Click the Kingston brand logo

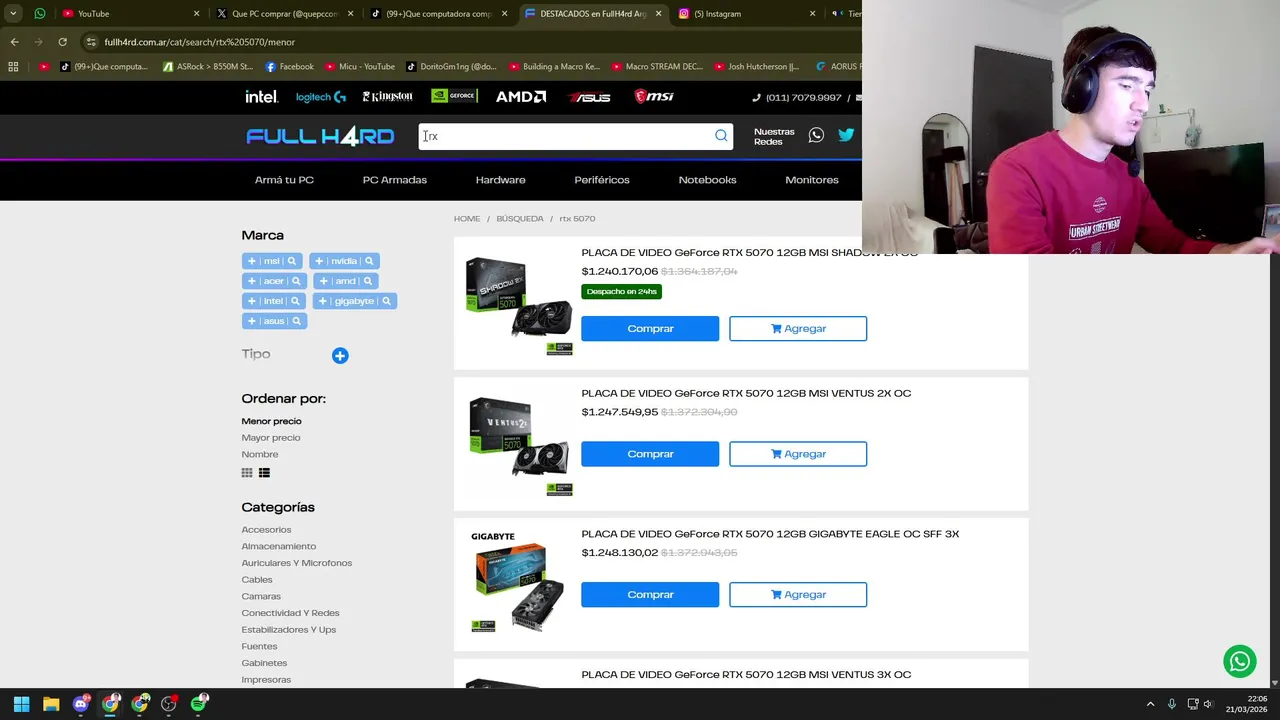click(x=387, y=97)
